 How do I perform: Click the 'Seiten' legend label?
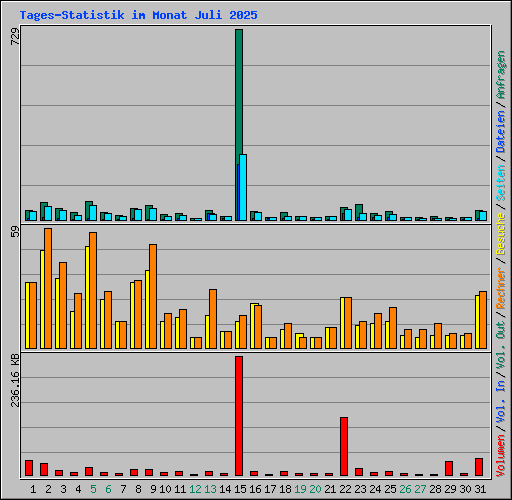tap(500, 183)
